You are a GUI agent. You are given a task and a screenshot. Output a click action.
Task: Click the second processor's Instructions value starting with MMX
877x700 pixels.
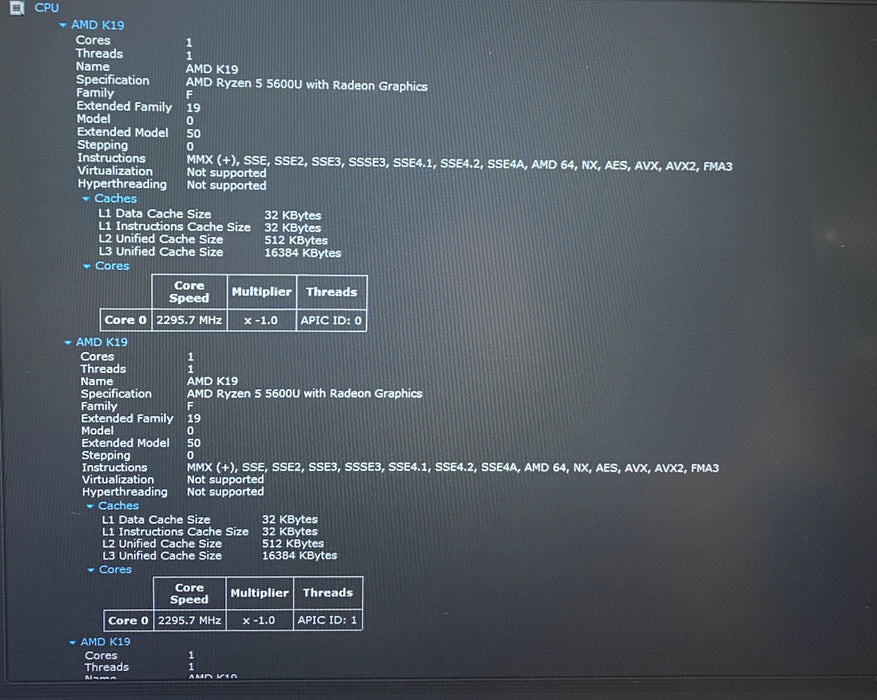[x=452, y=467]
